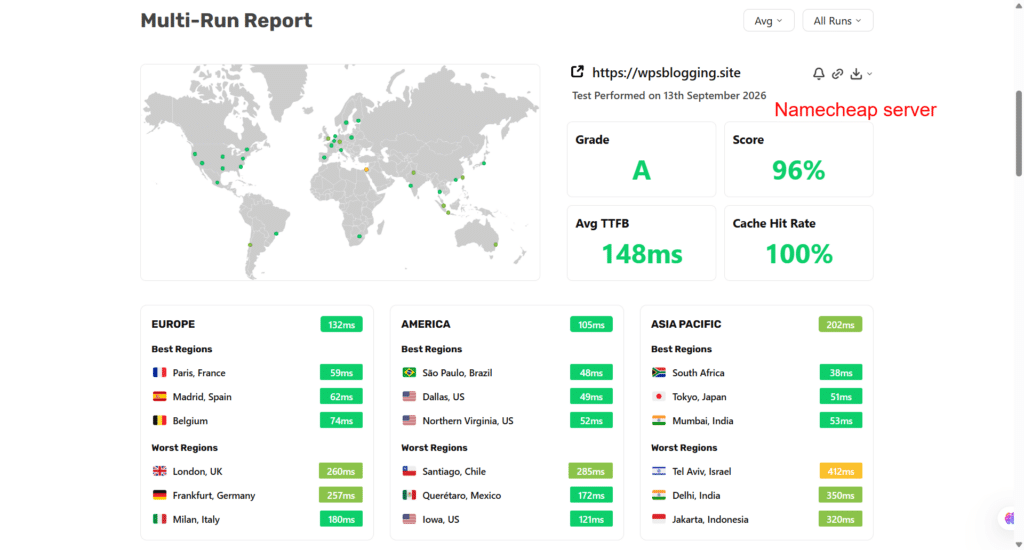Click the India flag beside Delhi

tap(658, 495)
